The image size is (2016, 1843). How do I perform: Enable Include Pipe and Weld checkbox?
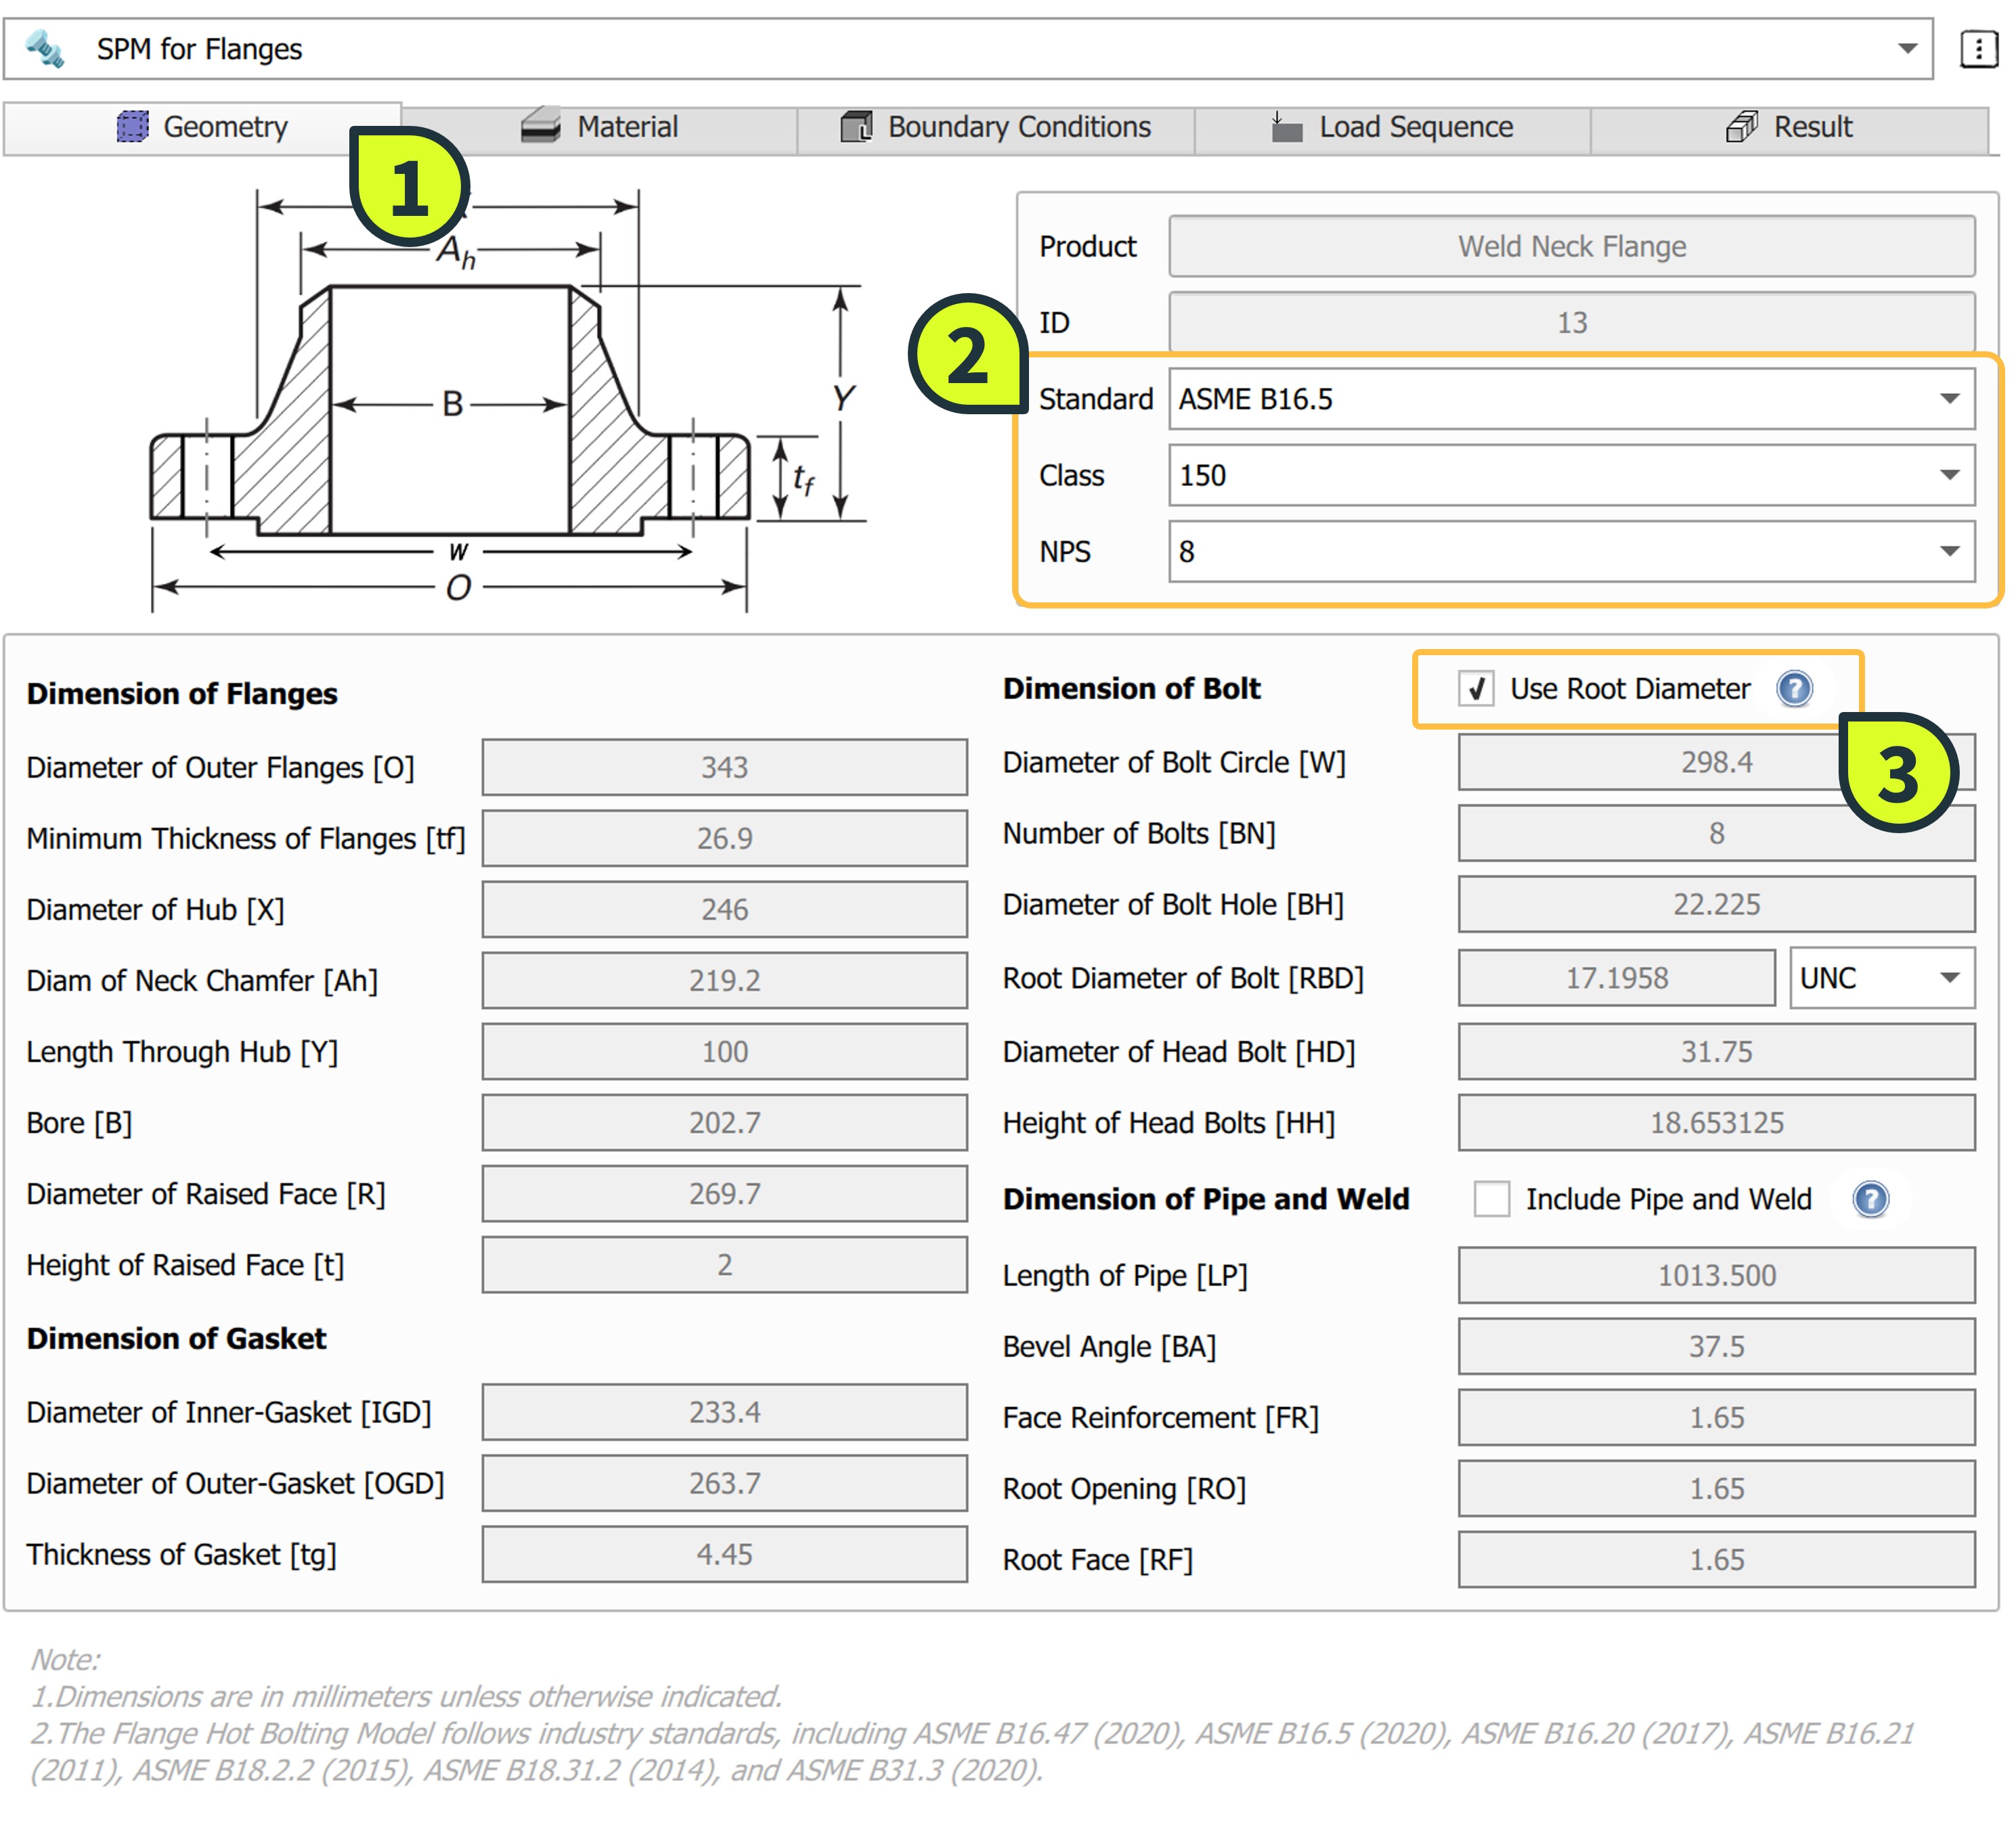pyautogui.click(x=1491, y=1198)
